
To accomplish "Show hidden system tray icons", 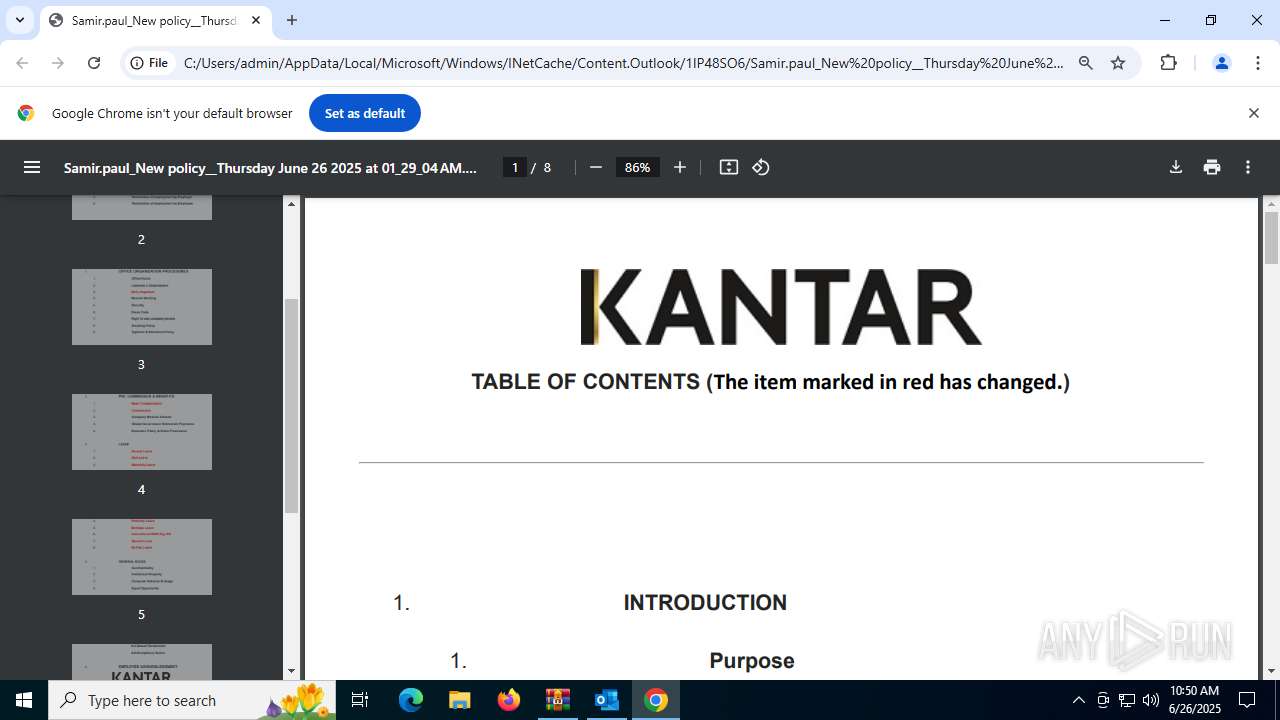I will [x=1078, y=700].
